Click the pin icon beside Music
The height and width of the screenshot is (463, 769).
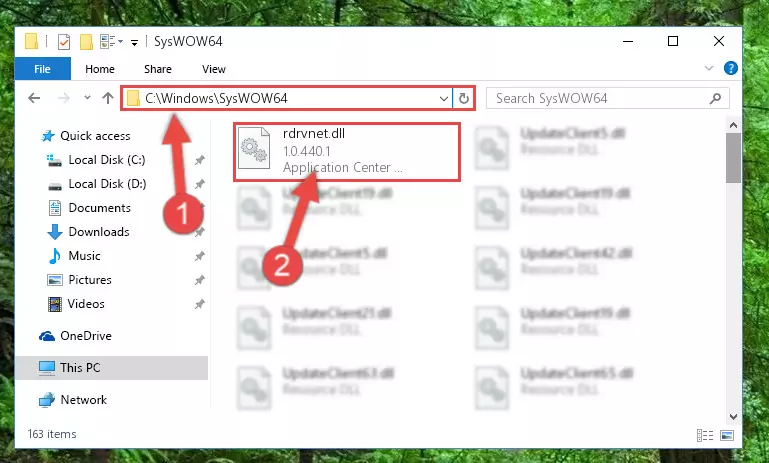(x=200, y=256)
